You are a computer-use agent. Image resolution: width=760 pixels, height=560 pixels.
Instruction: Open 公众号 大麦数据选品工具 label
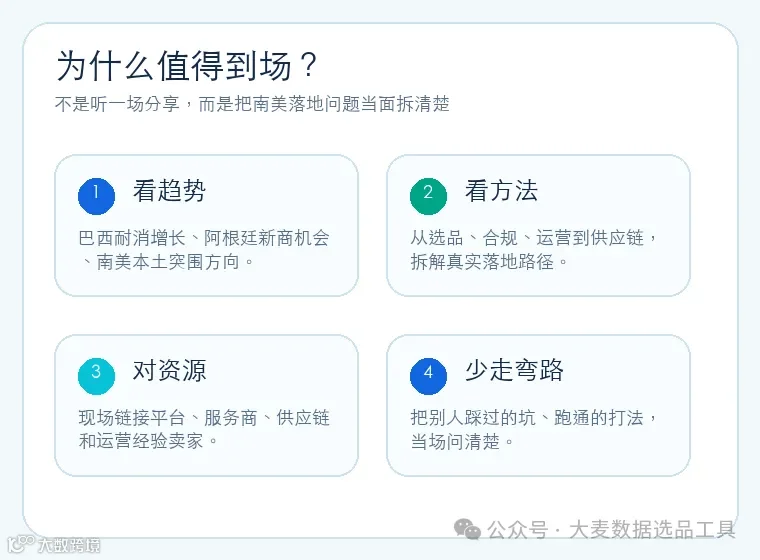pos(611,529)
